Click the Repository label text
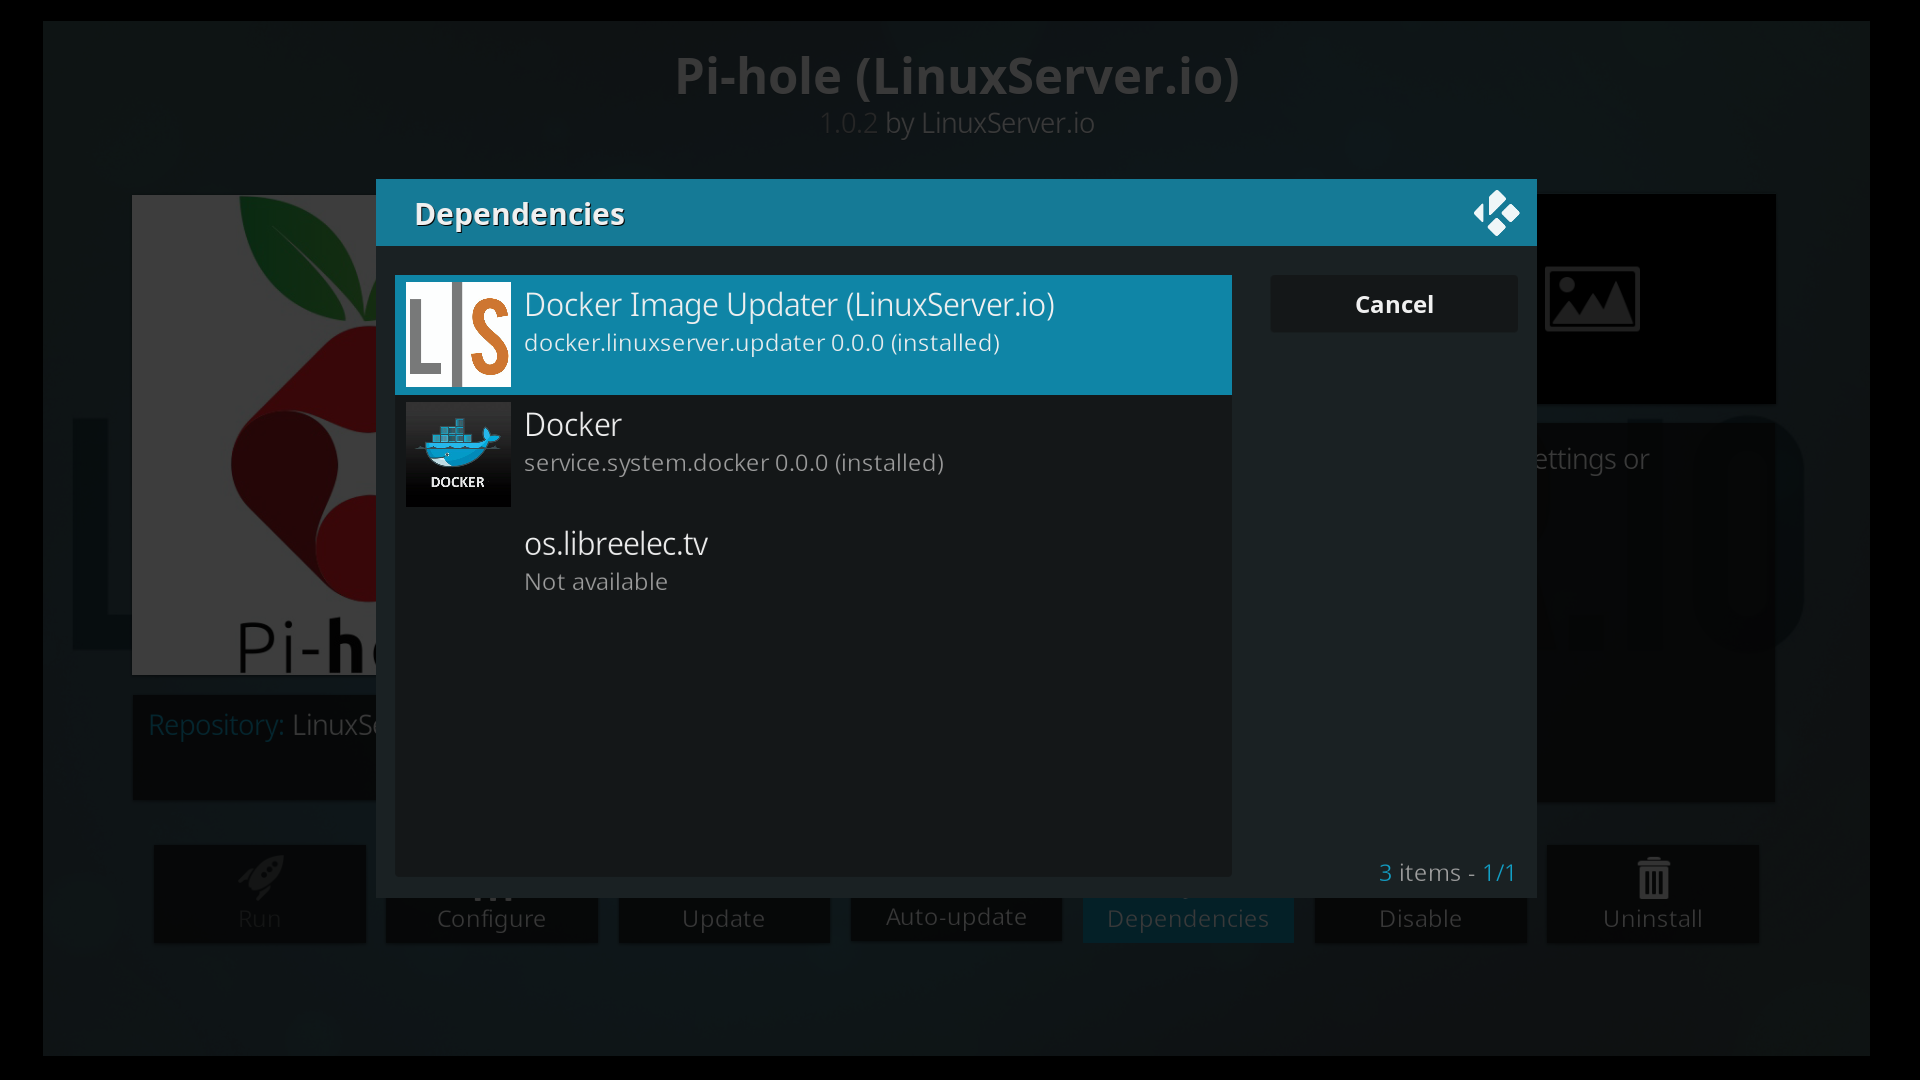Screen dimensions: 1920x1080 pos(215,725)
